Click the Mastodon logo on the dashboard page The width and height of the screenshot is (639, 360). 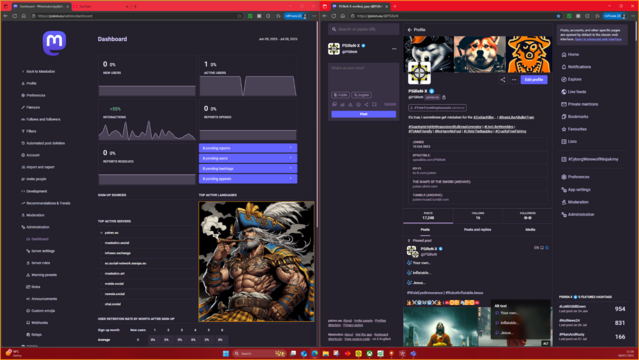54,43
